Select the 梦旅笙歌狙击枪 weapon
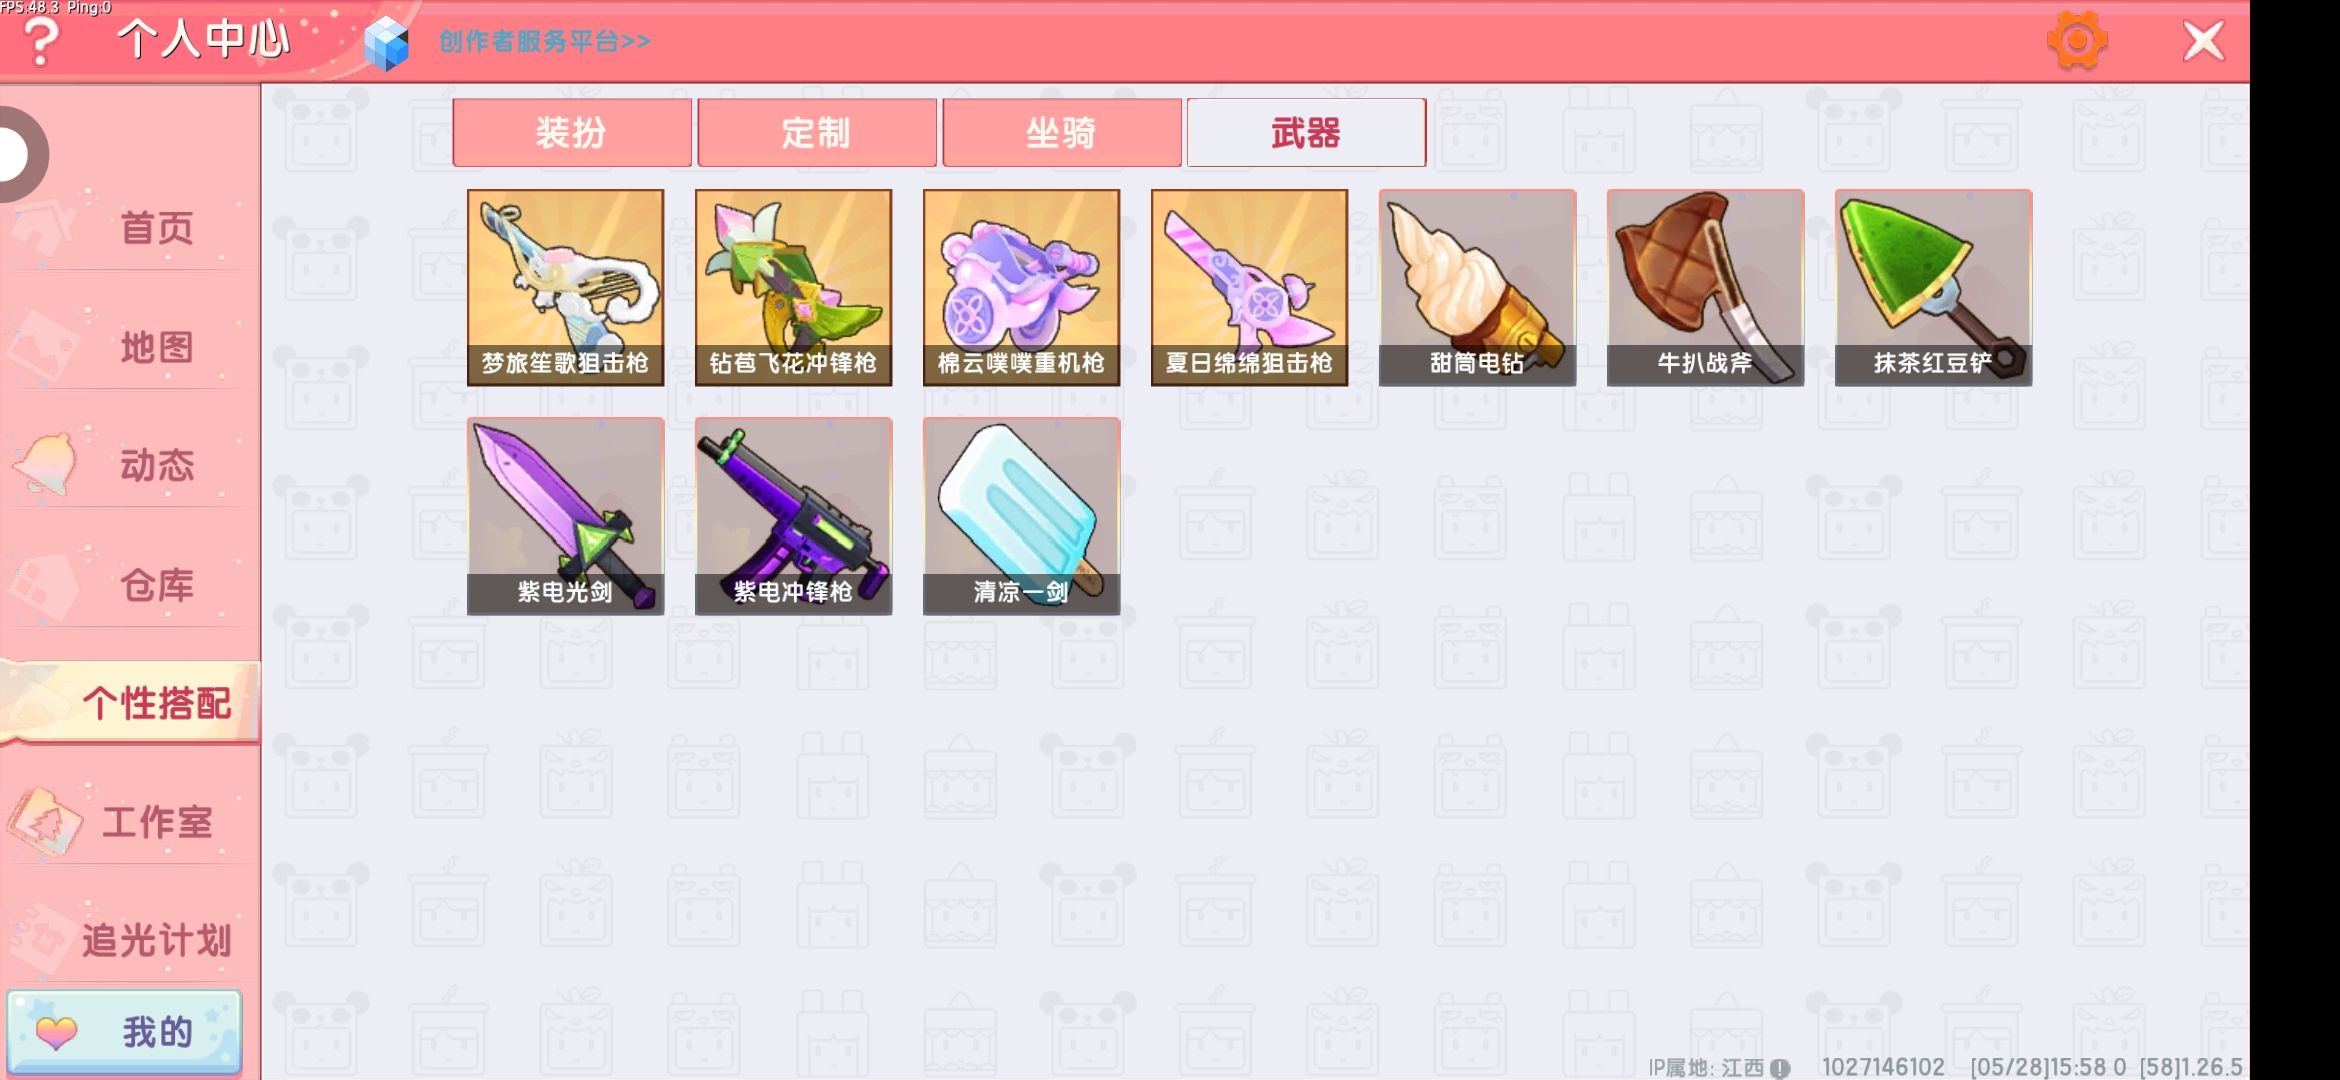Viewport: 2340px width, 1080px height. pyautogui.click(x=566, y=288)
